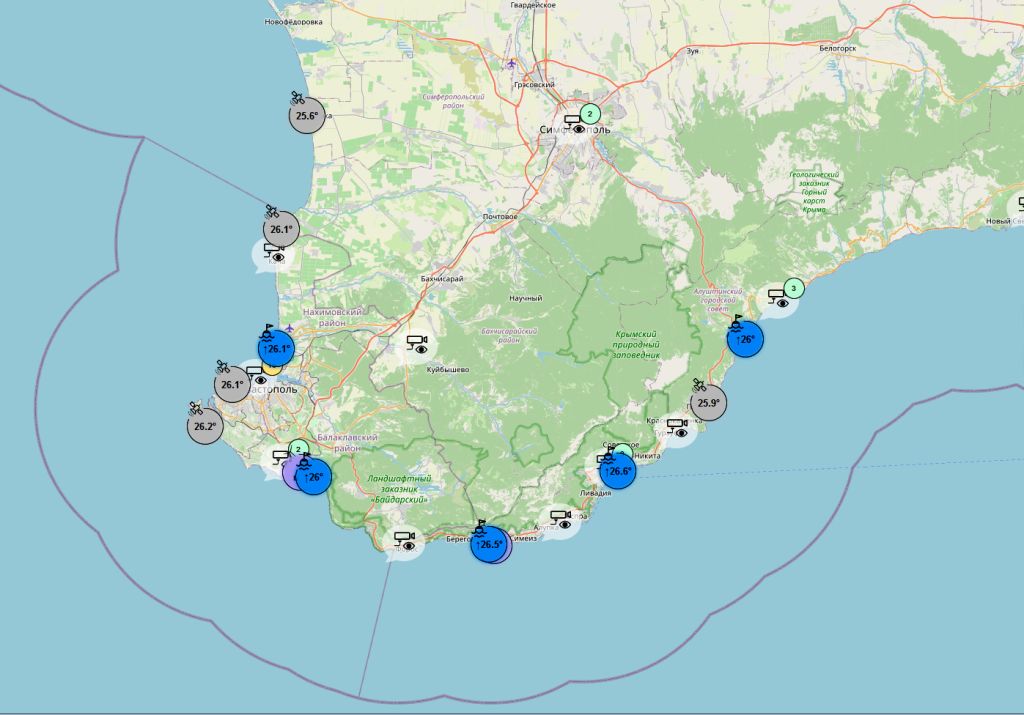The image size is (1024, 715).
Task: Click the Научный town label
Action: [x=526, y=298]
